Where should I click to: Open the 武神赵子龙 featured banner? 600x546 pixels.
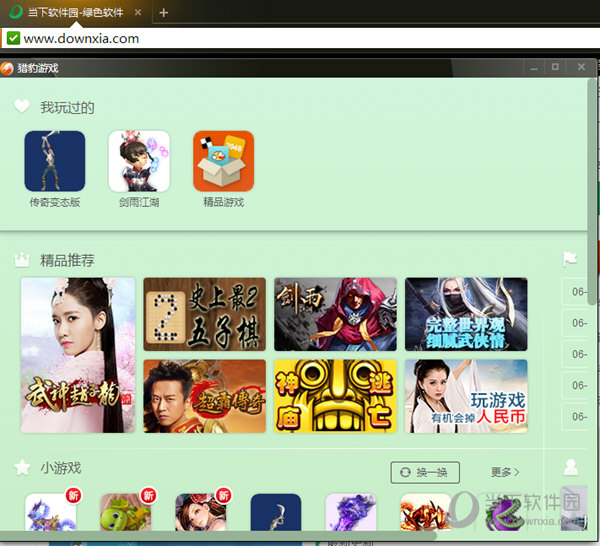pyautogui.click(x=78, y=355)
